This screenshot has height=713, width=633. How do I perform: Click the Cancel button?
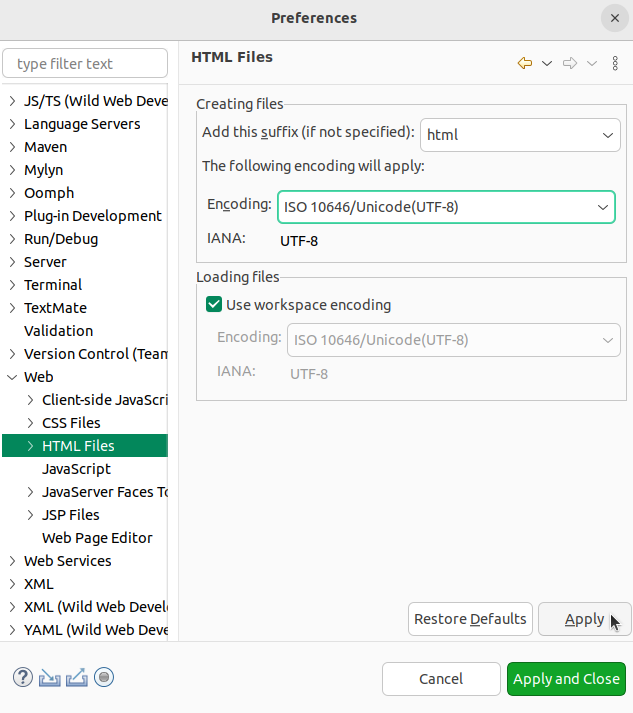(441, 679)
